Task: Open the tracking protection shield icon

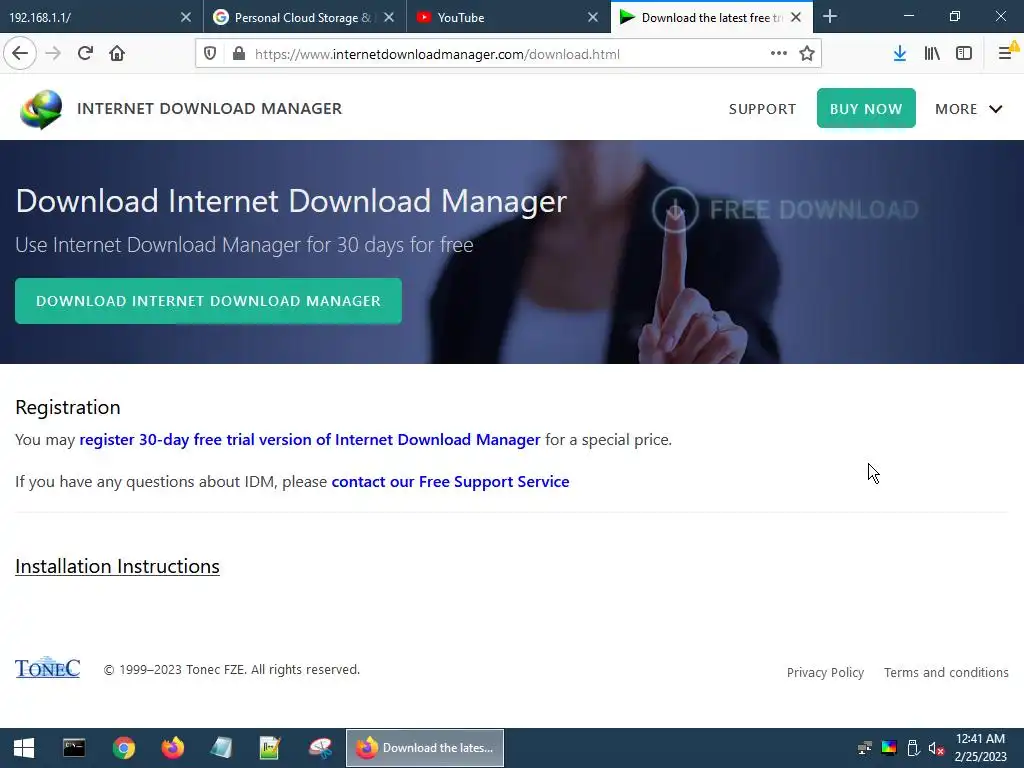Action: 210,54
